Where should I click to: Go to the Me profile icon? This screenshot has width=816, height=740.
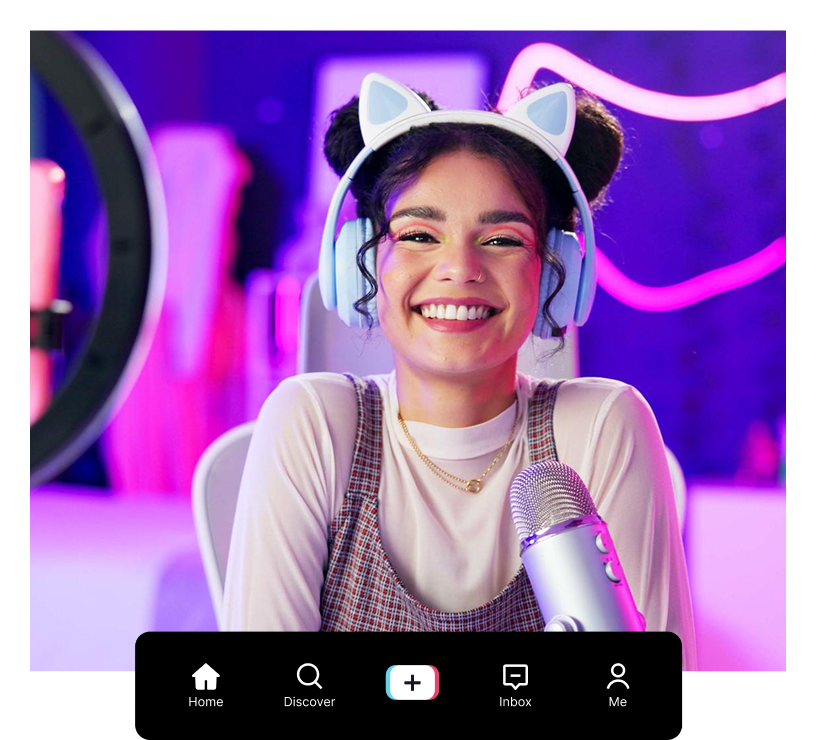pos(618,676)
